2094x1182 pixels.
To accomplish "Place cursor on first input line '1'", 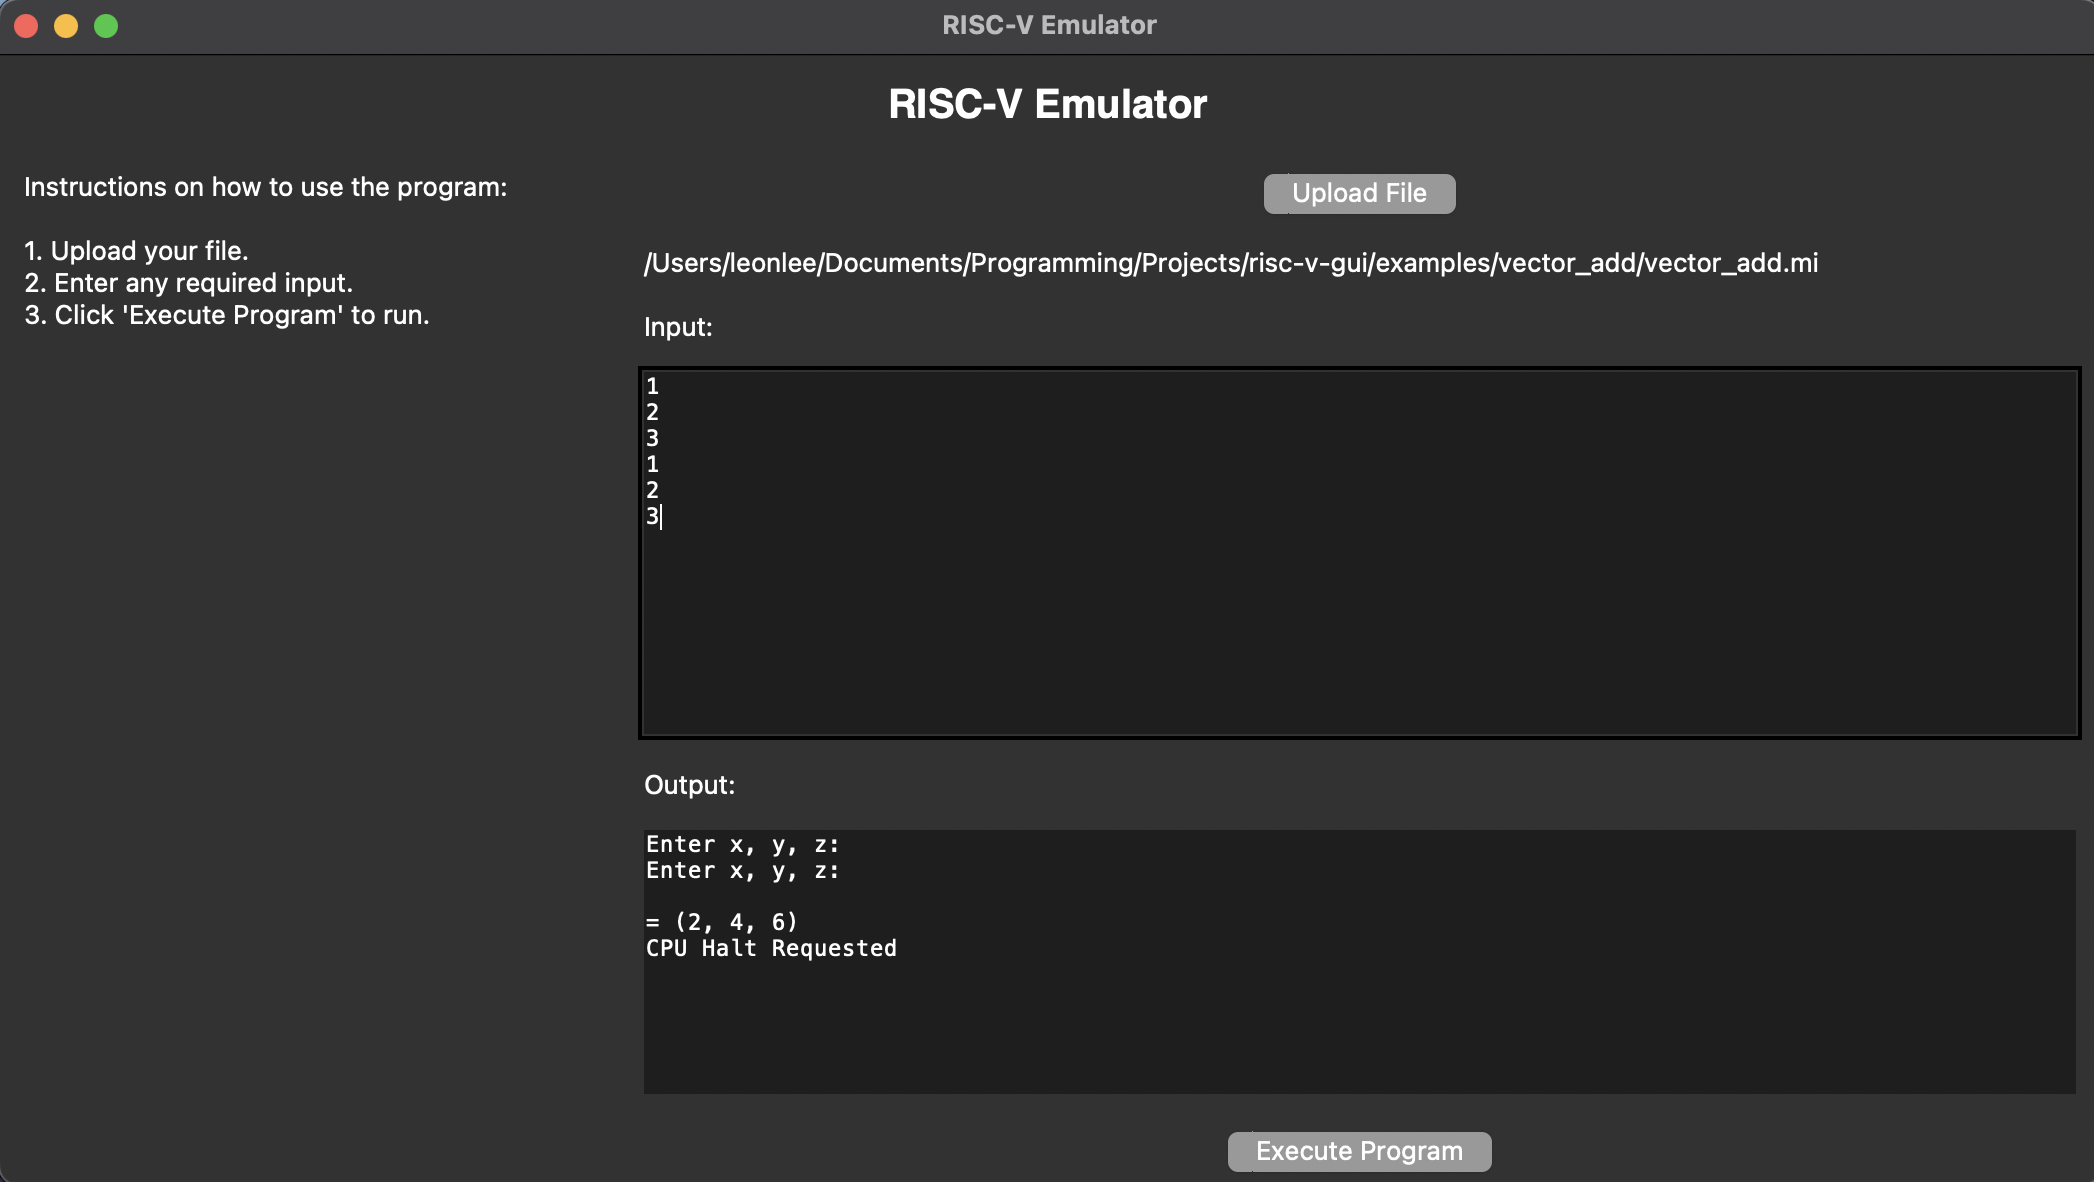I will pyautogui.click(x=653, y=386).
